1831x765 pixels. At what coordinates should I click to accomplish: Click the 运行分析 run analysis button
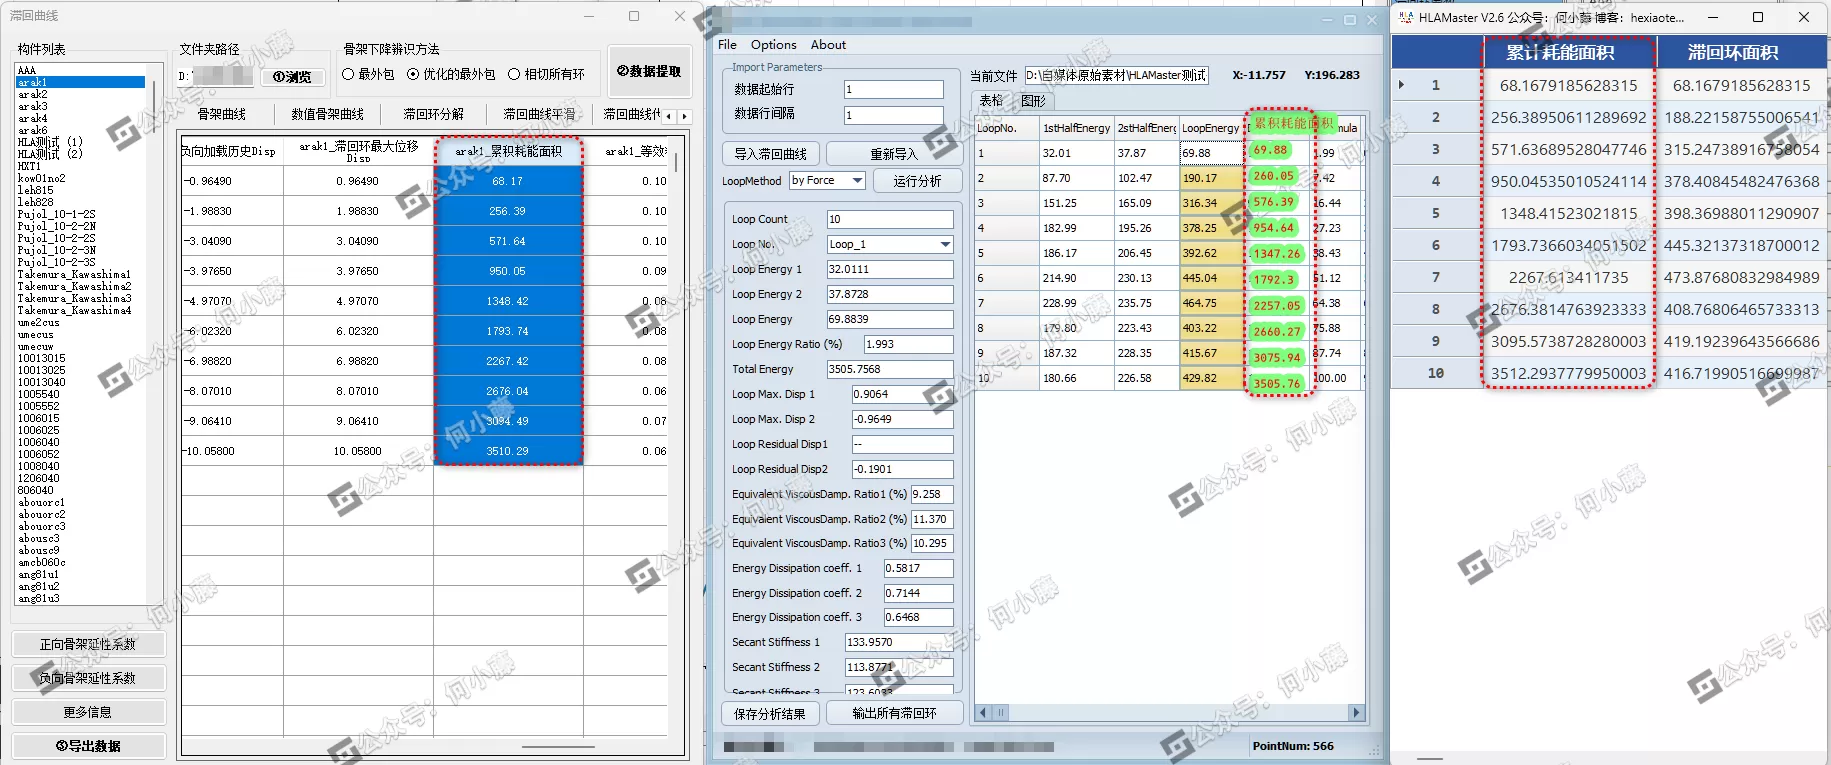pyautogui.click(x=917, y=181)
